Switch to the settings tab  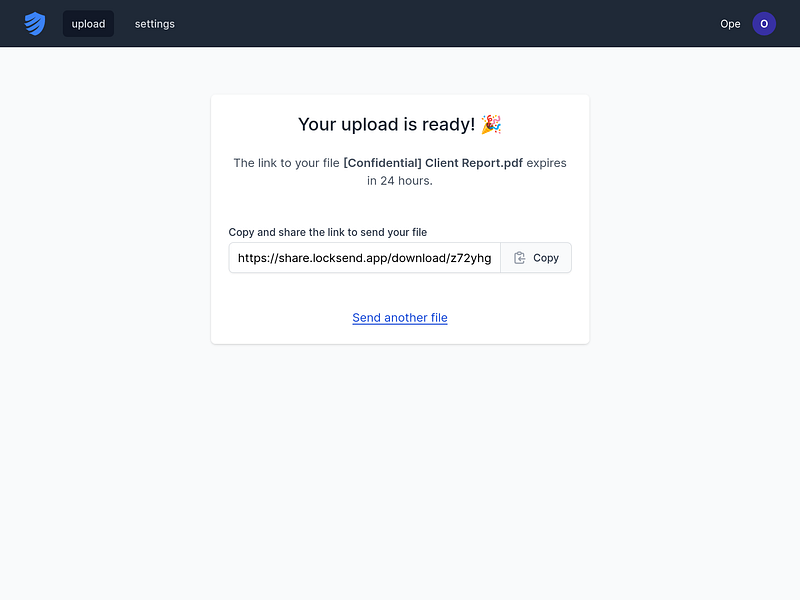pyautogui.click(x=155, y=23)
